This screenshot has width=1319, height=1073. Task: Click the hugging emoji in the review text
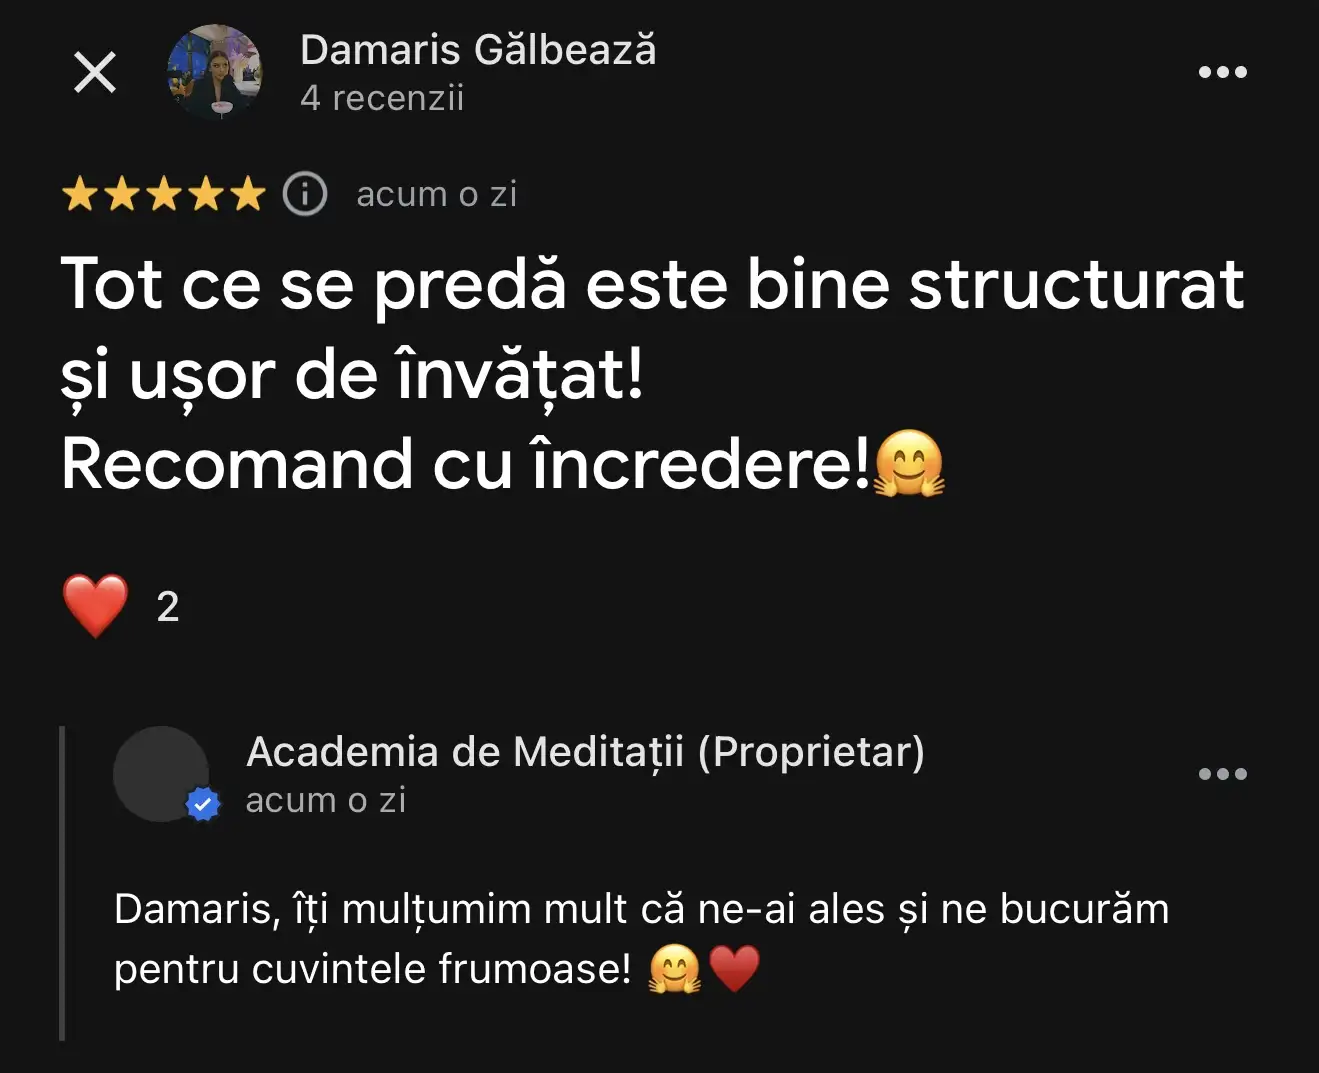909,464
